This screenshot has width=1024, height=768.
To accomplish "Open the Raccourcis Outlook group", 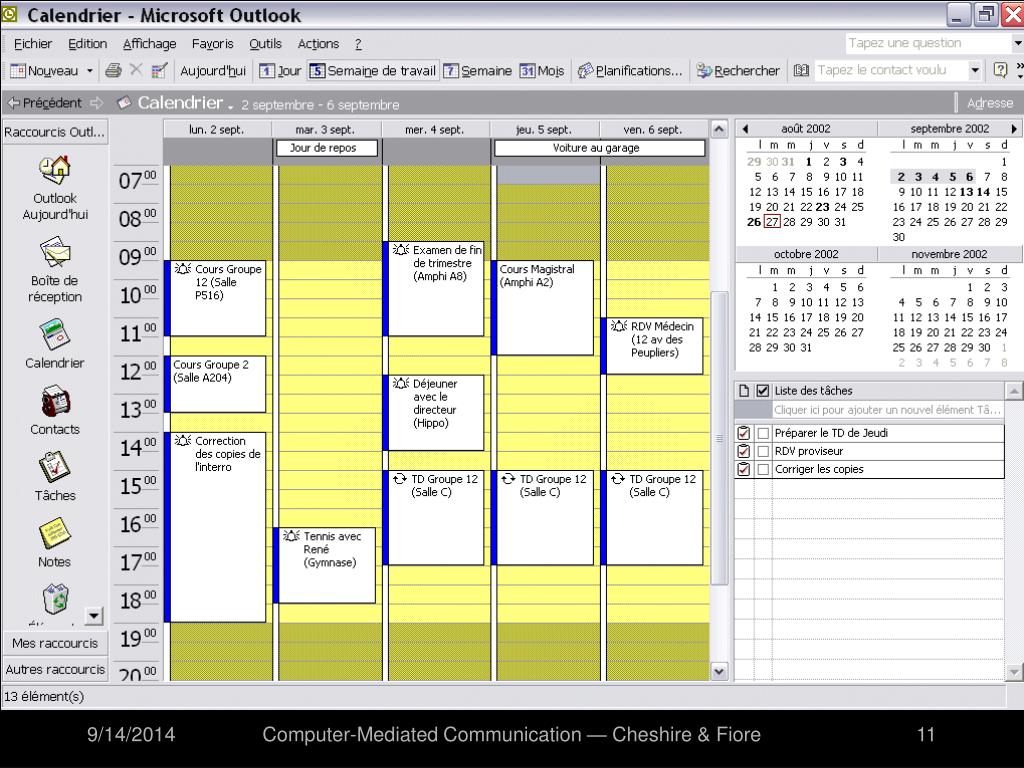I will tap(55, 132).
